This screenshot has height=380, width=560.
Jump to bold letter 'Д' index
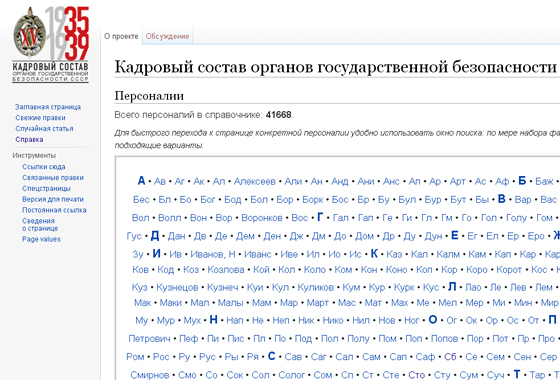tap(155, 235)
